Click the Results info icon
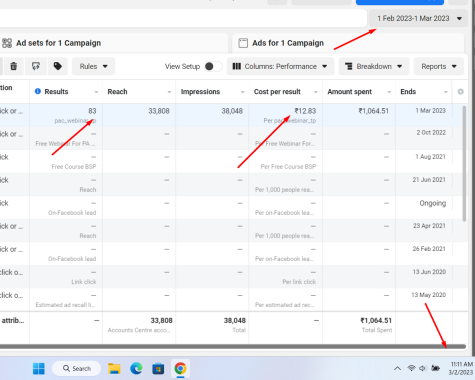475x380 pixels. pos(38,91)
